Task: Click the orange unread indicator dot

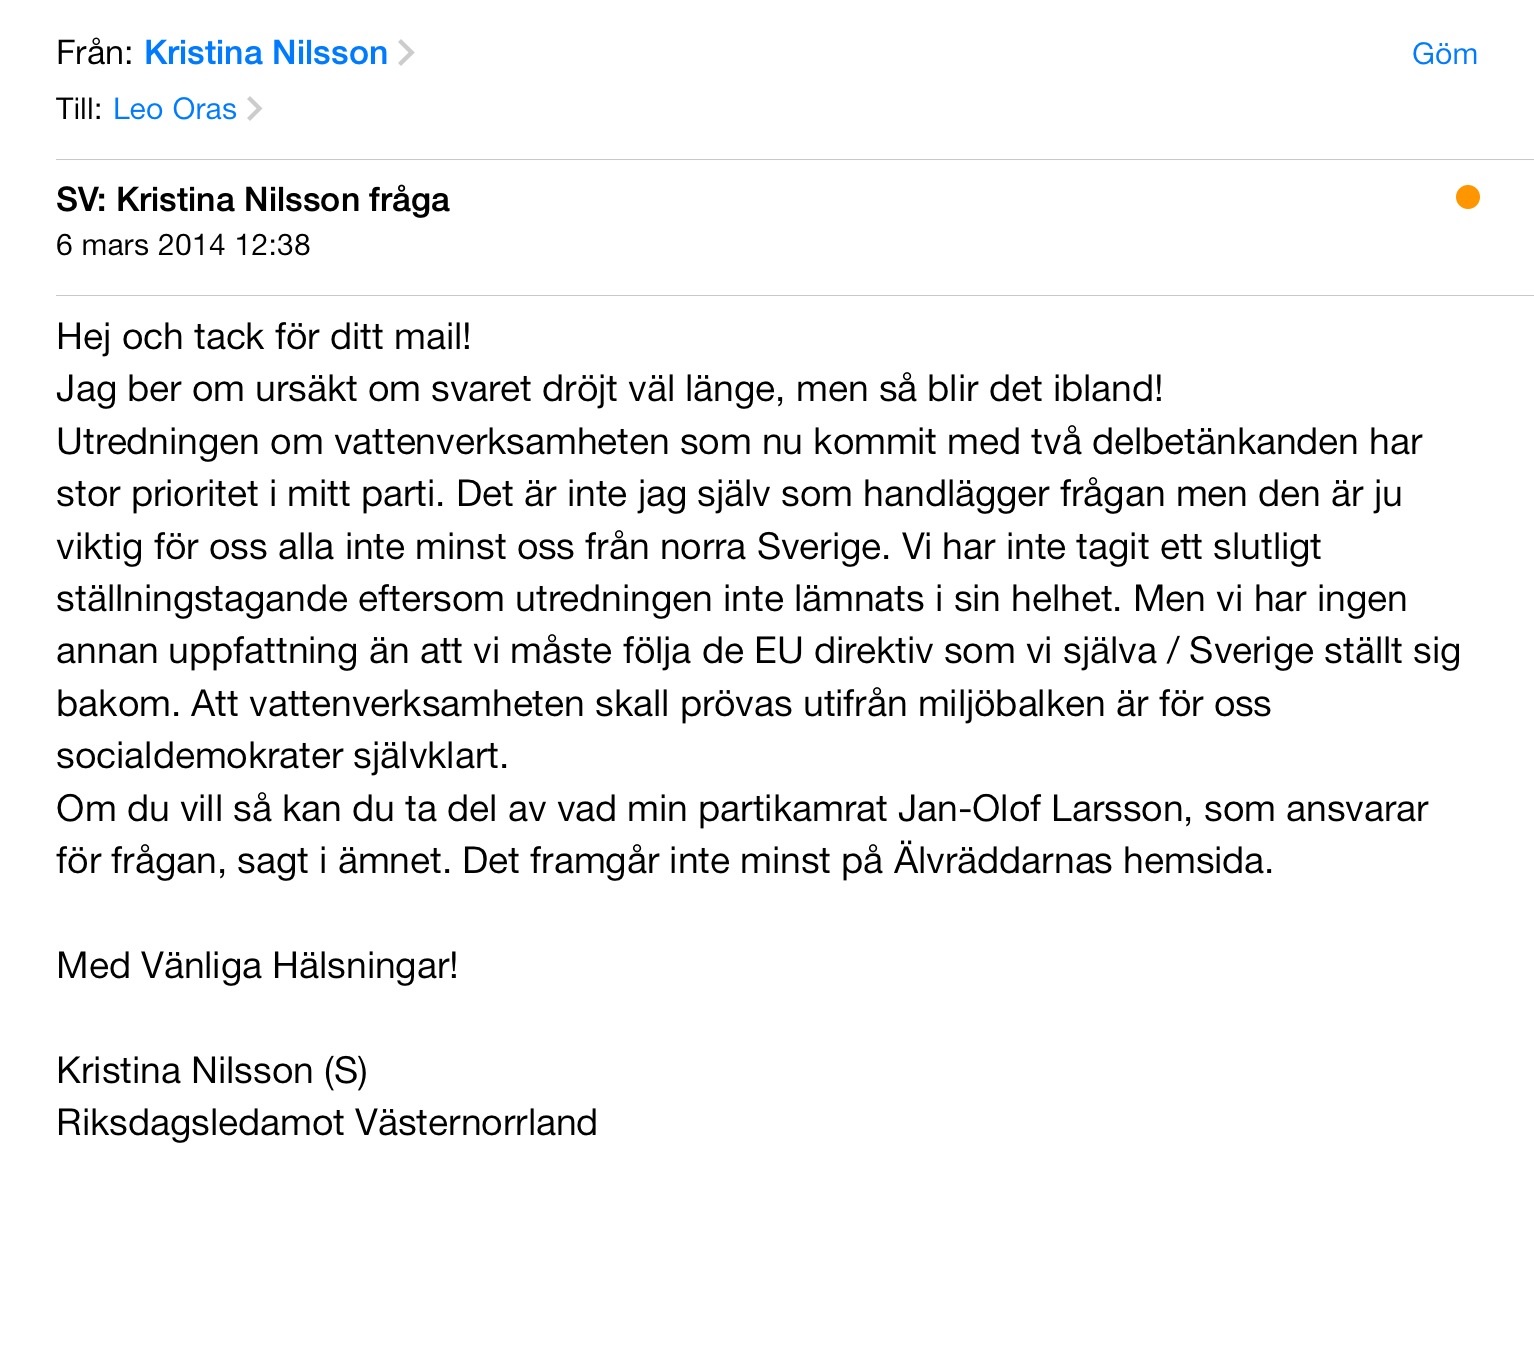Action: (x=1467, y=197)
